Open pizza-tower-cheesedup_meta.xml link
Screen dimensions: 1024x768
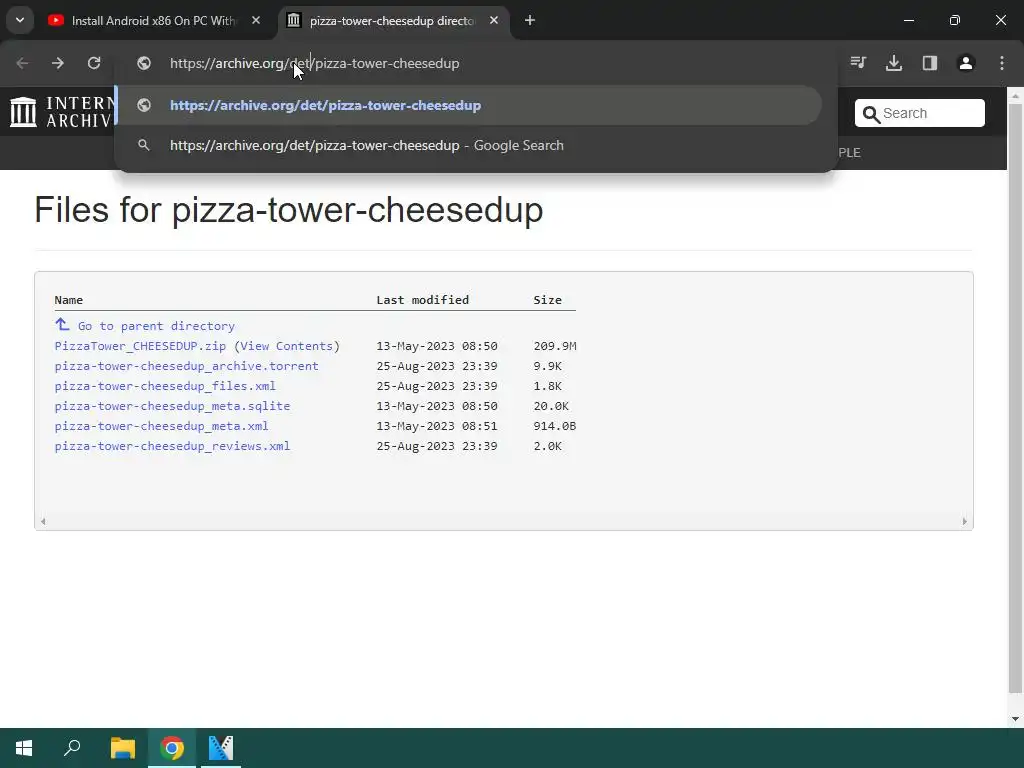tap(161, 426)
